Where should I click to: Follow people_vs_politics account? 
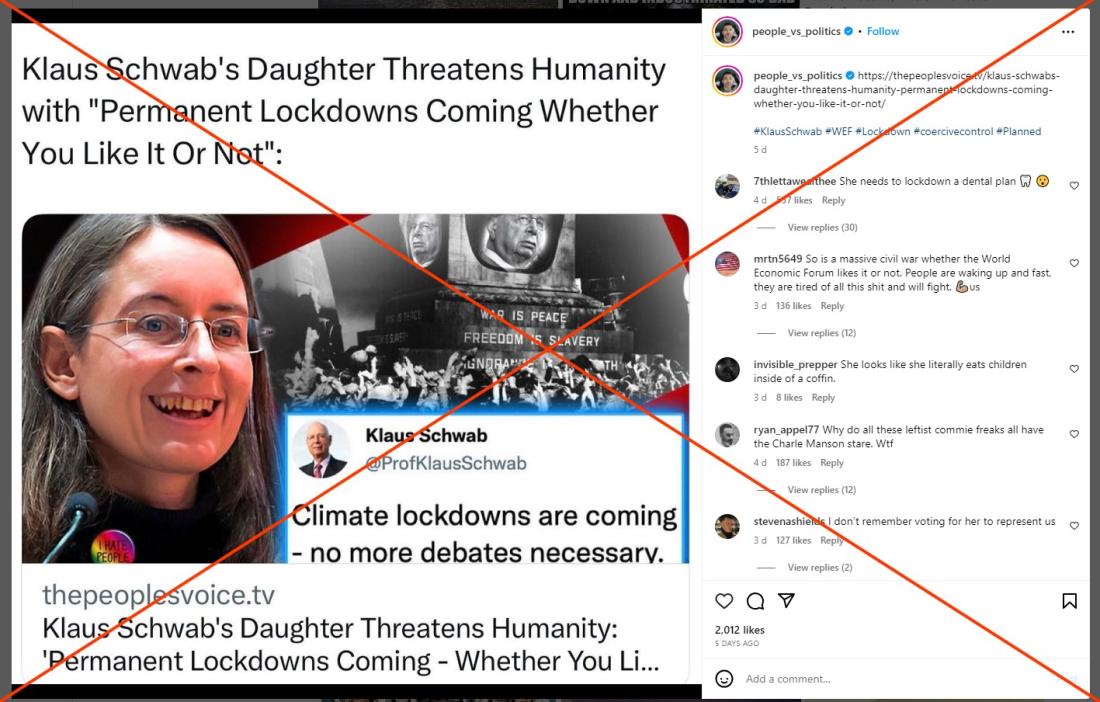(x=883, y=32)
